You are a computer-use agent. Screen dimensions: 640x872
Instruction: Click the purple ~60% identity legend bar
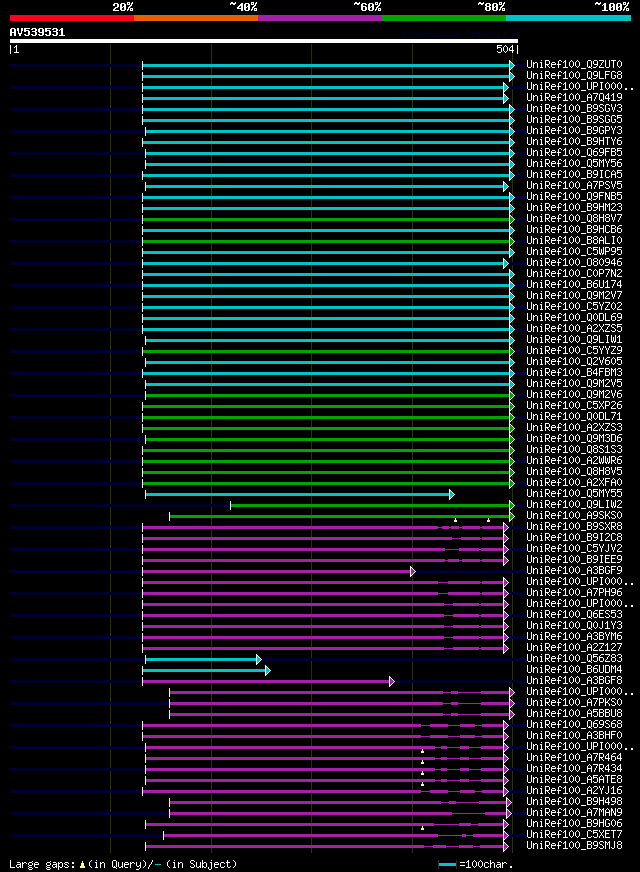pyautogui.click(x=320, y=18)
